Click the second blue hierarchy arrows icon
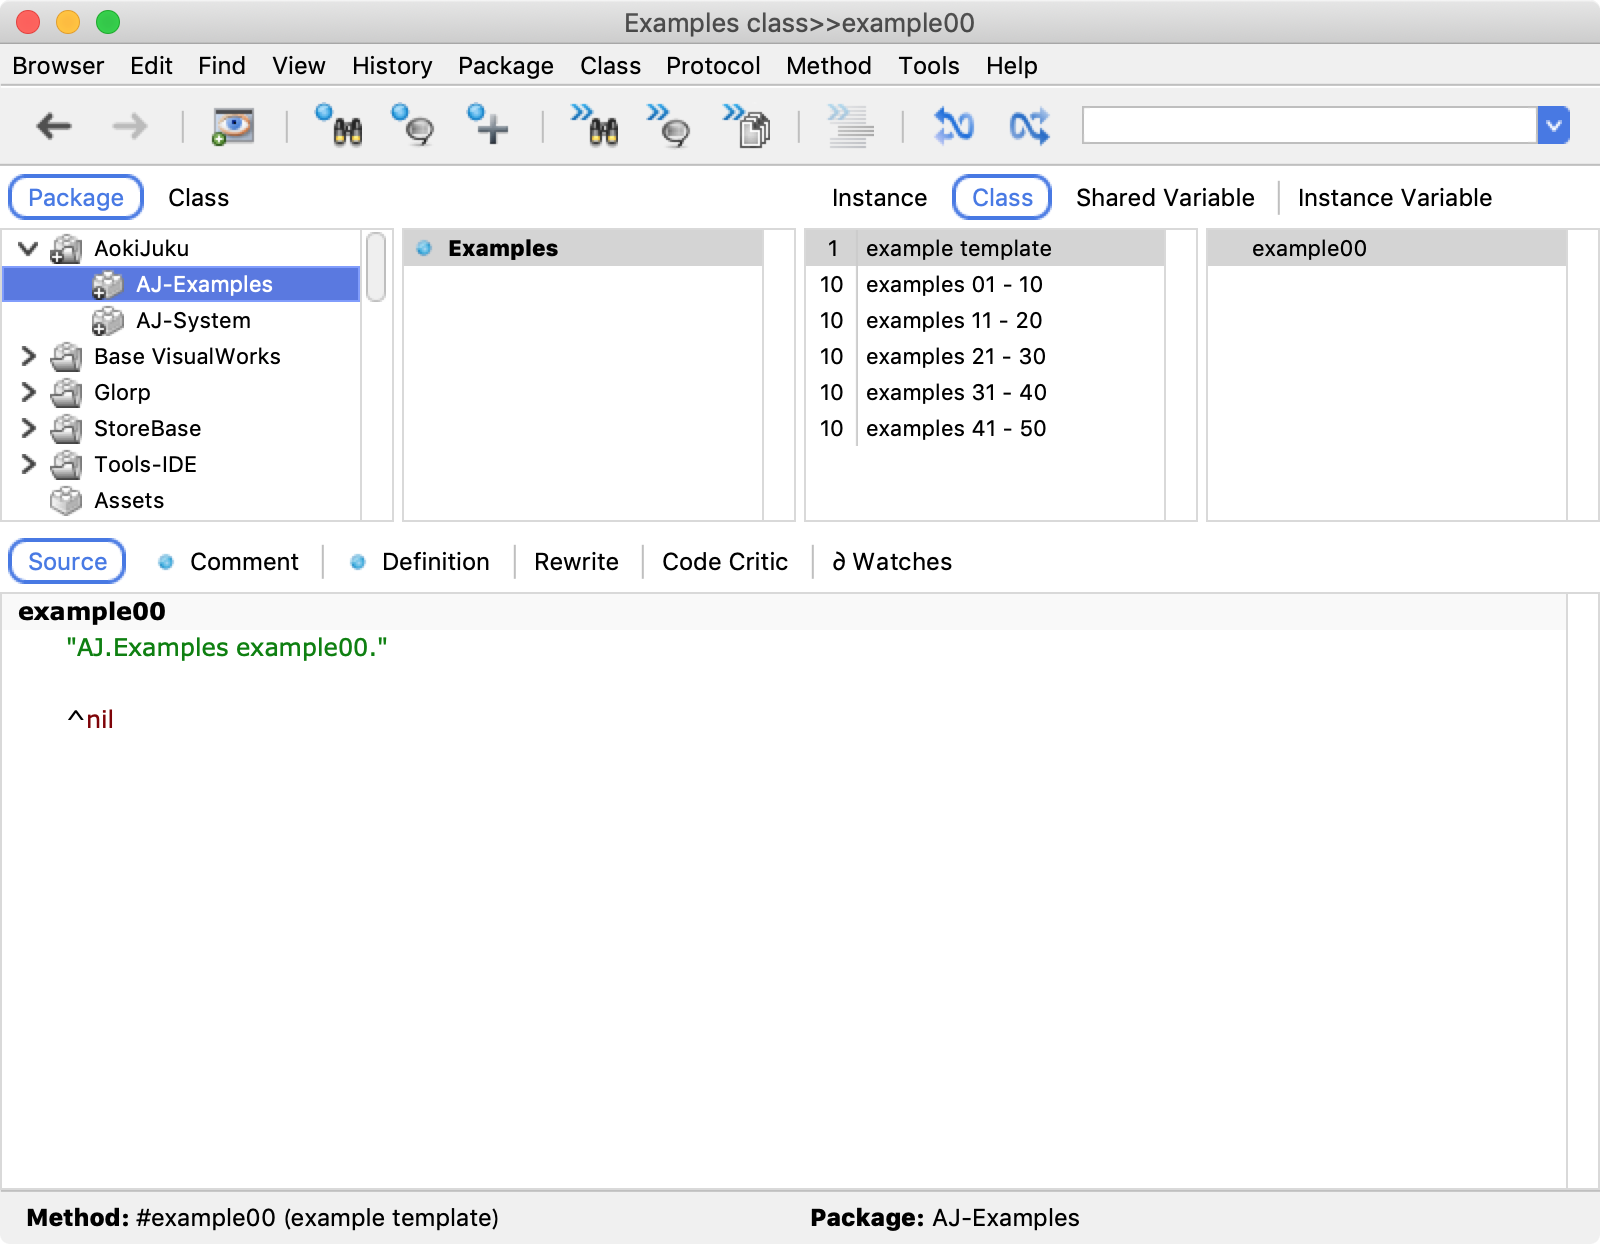This screenshot has height=1244, width=1600. pyautogui.click(x=1029, y=126)
